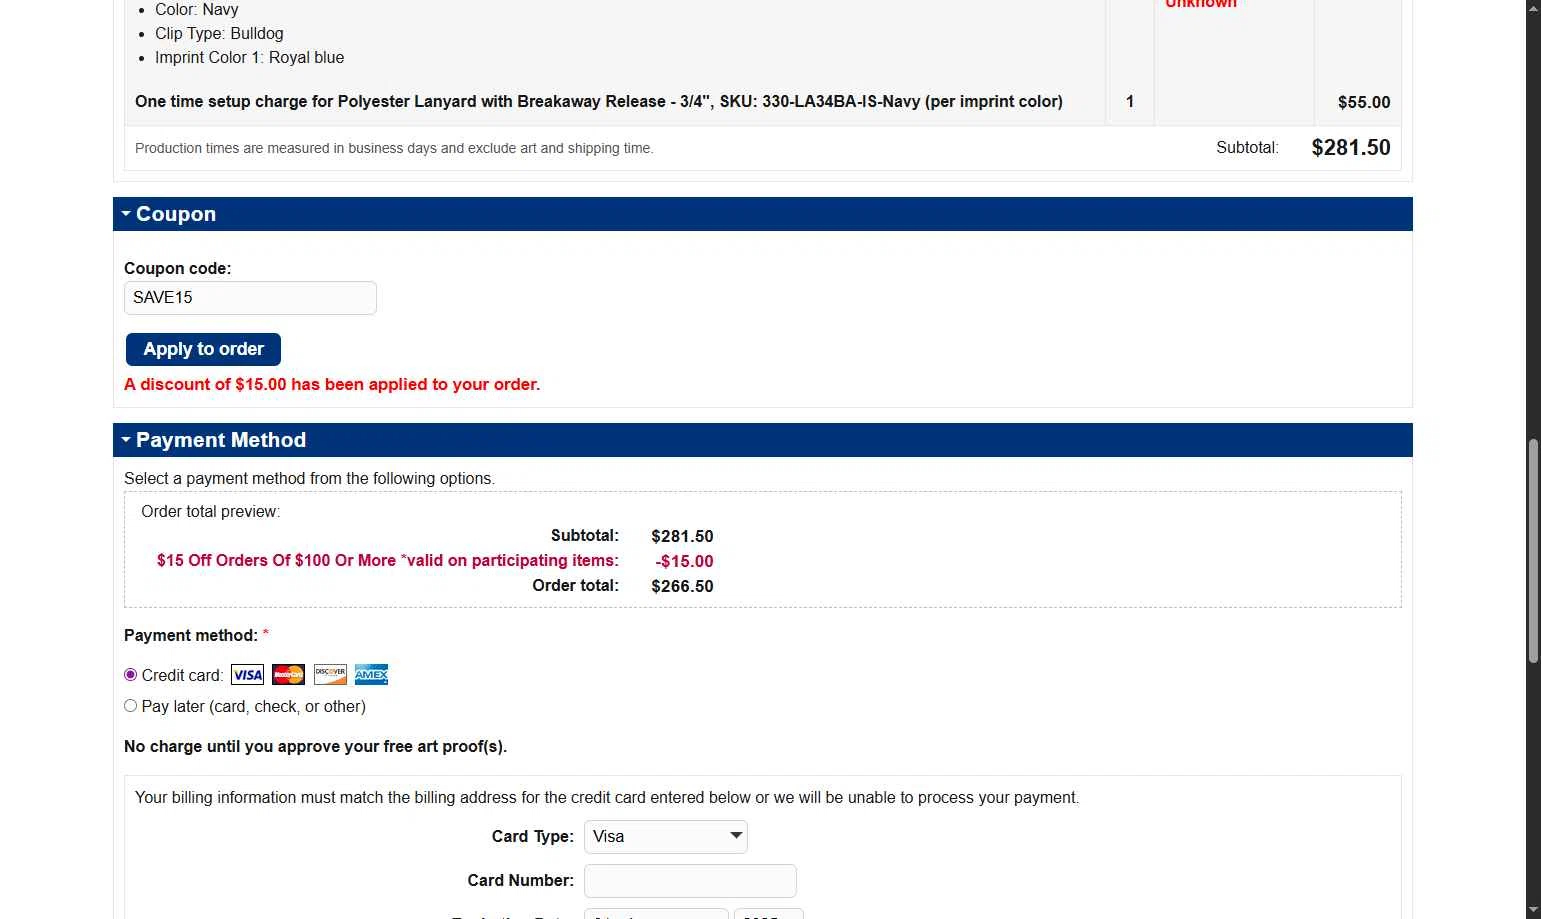Select the Credit card radio button

130,675
